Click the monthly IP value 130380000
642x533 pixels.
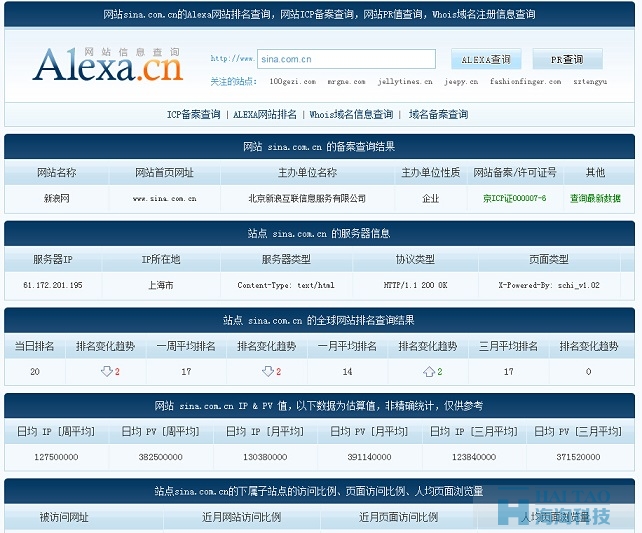tap(265, 457)
